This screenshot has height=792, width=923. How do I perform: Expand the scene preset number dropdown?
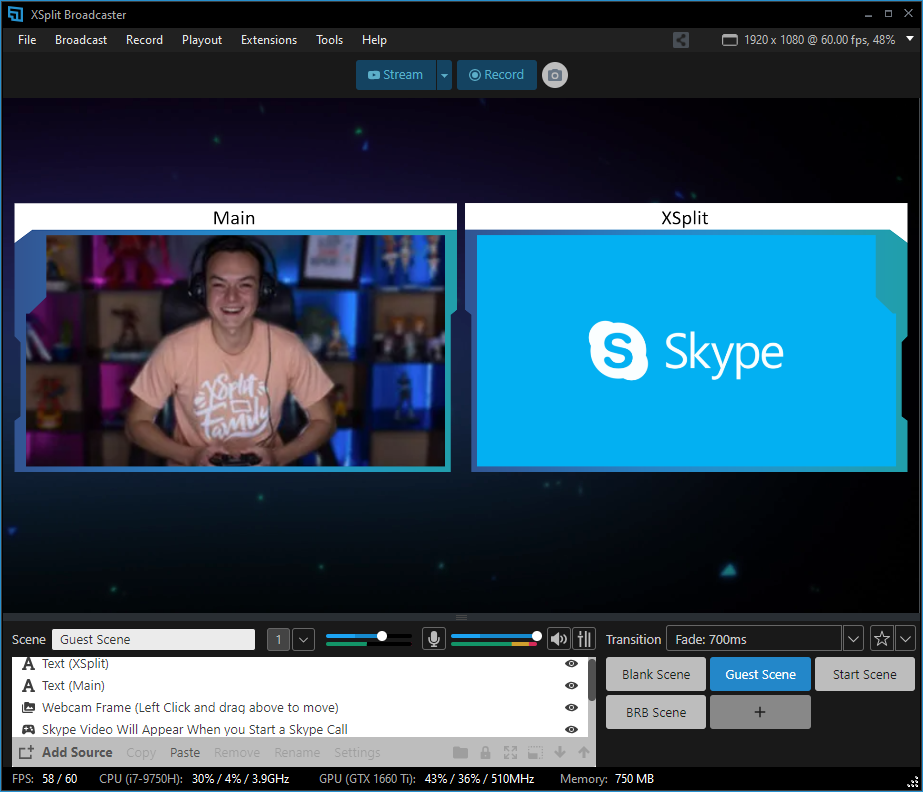coord(303,639)
